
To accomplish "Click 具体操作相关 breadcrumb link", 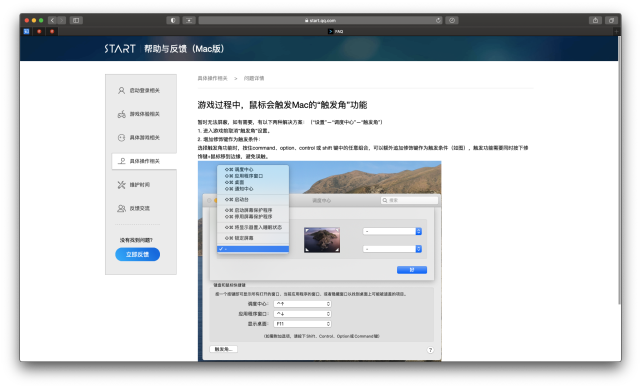I will (x=213, y=78).
